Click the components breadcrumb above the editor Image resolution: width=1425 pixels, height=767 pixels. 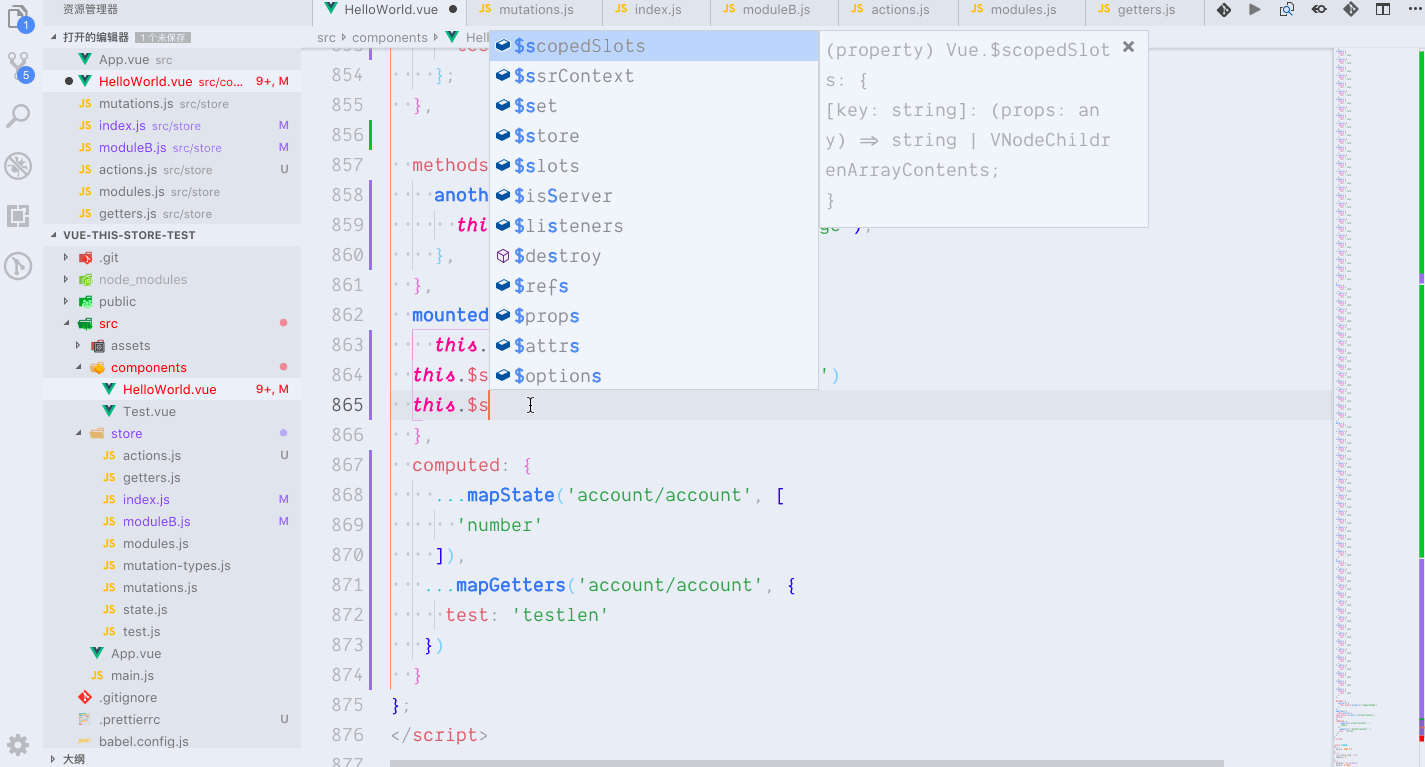click(x=390, y=37)
